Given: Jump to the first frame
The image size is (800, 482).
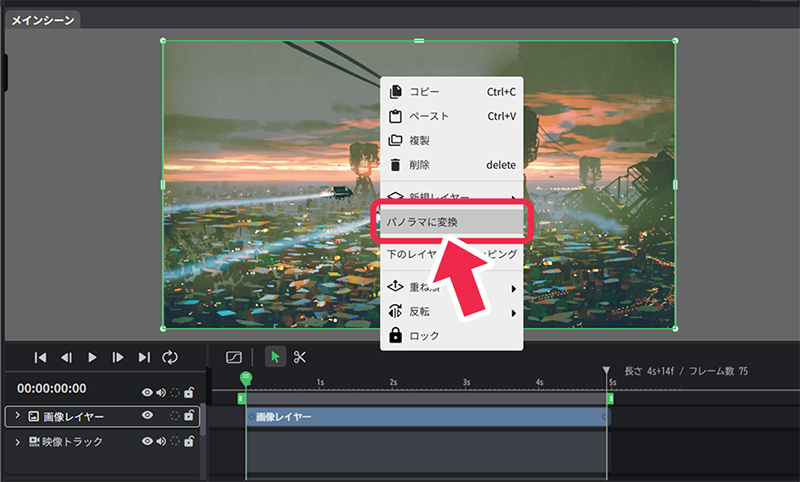Looking at the screenshot, I should (40, 358).
